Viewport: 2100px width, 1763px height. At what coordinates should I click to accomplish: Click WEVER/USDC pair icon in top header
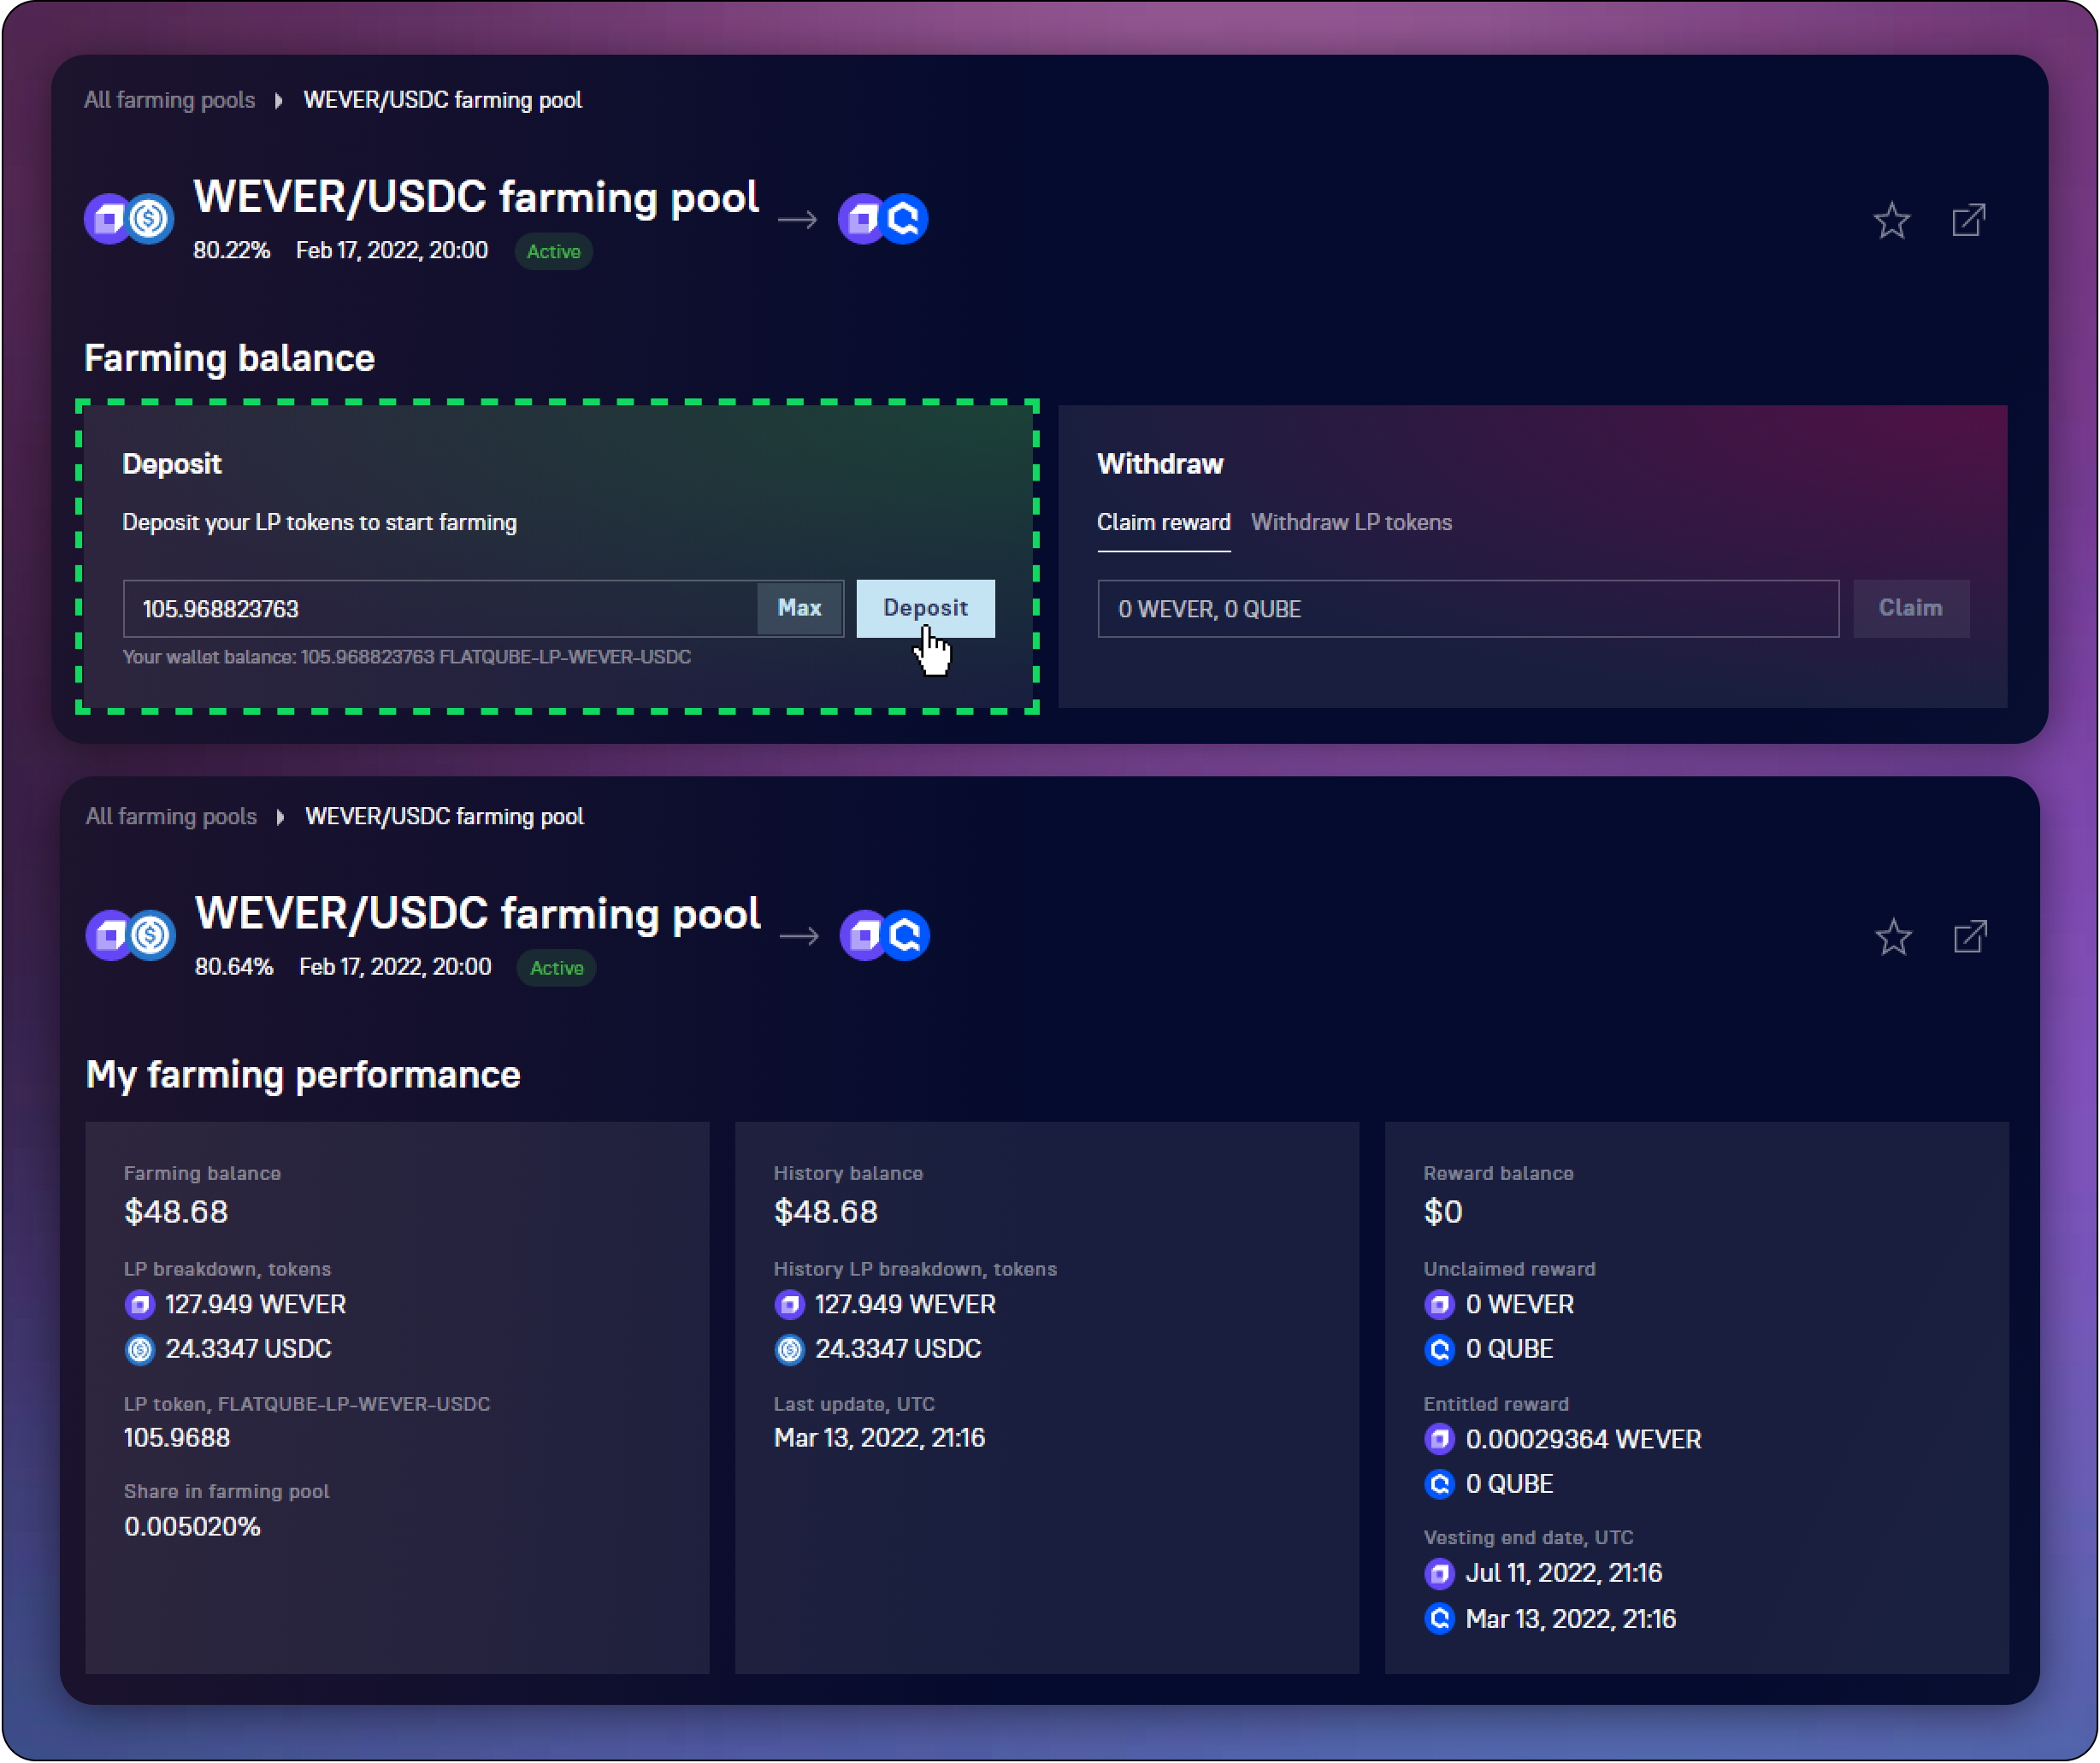(x=129, y=219)
